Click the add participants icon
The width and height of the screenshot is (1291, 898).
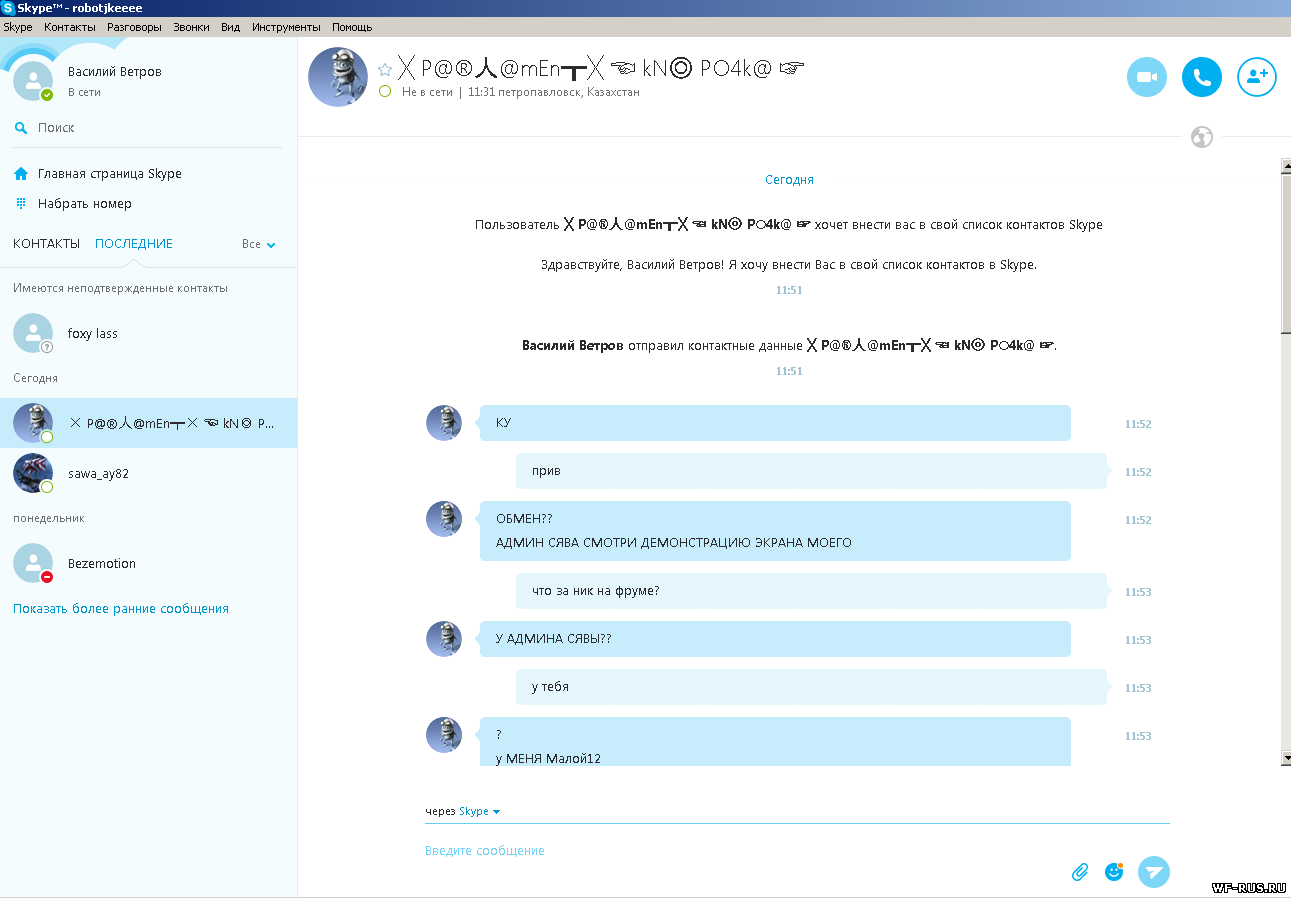1257,77
